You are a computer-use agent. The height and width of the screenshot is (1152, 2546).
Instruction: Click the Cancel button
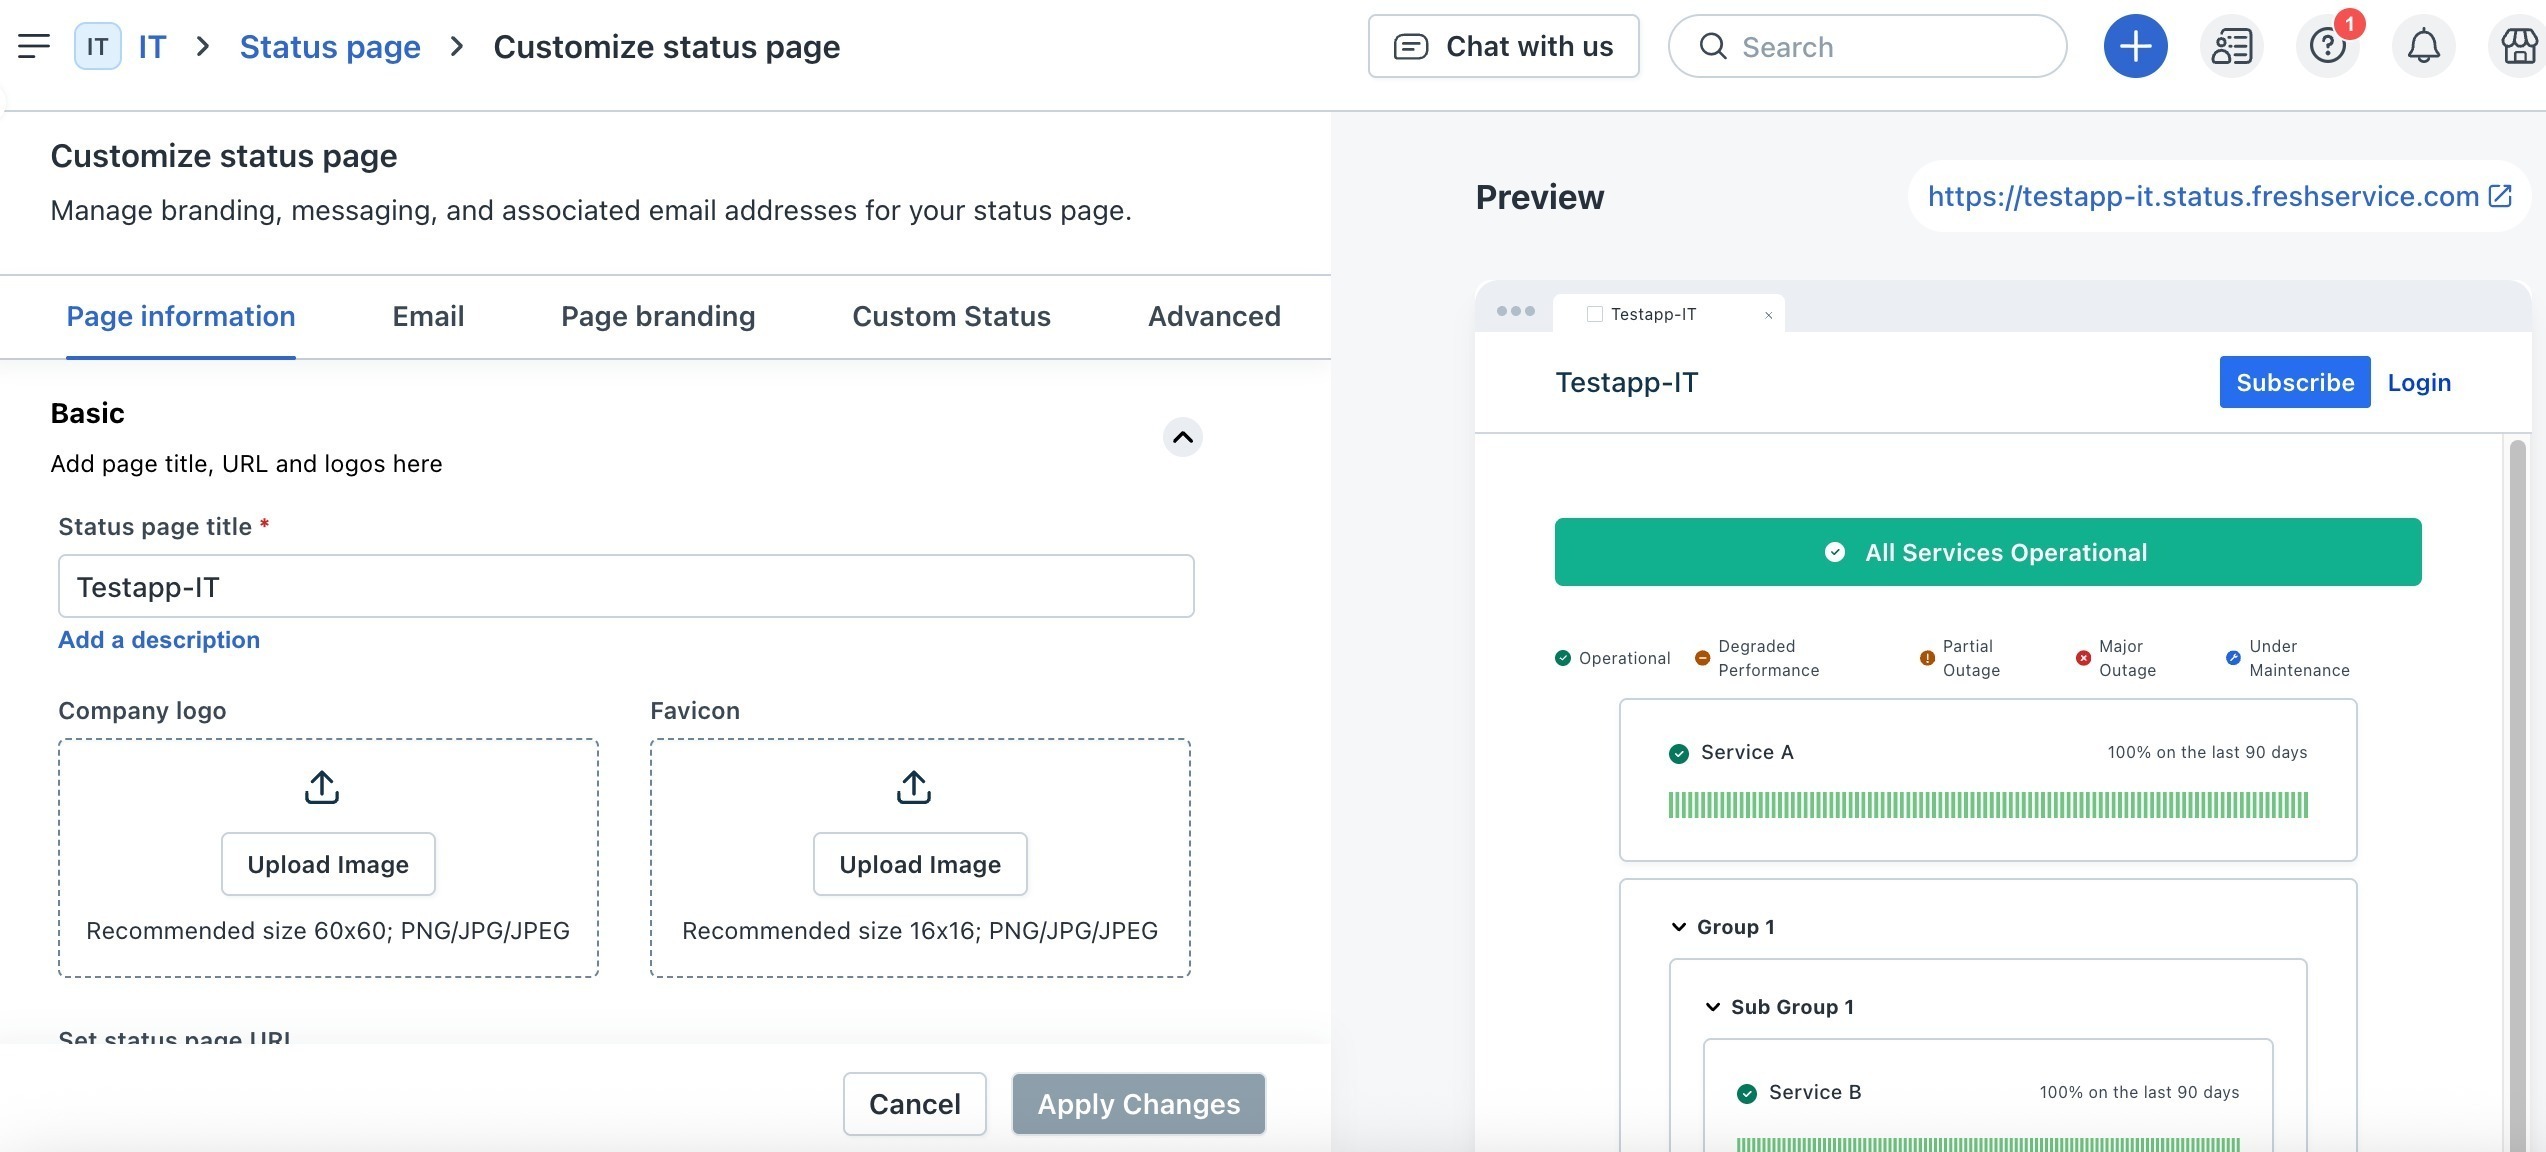click(914, 1104)
